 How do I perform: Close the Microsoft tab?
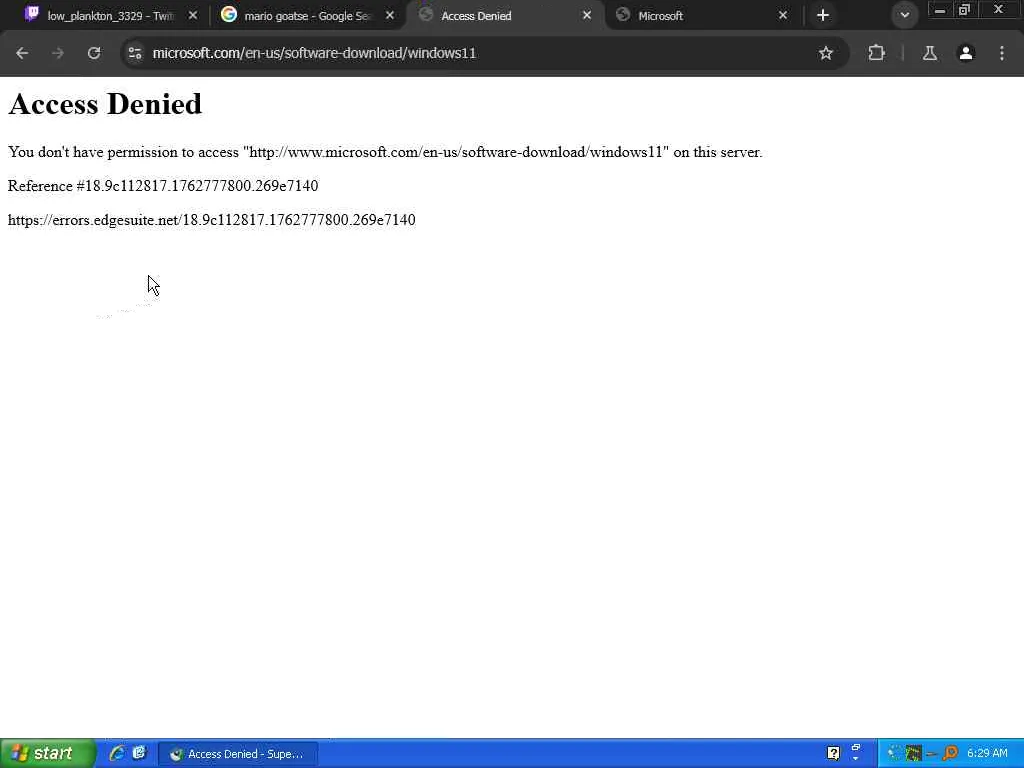point(783,15)
